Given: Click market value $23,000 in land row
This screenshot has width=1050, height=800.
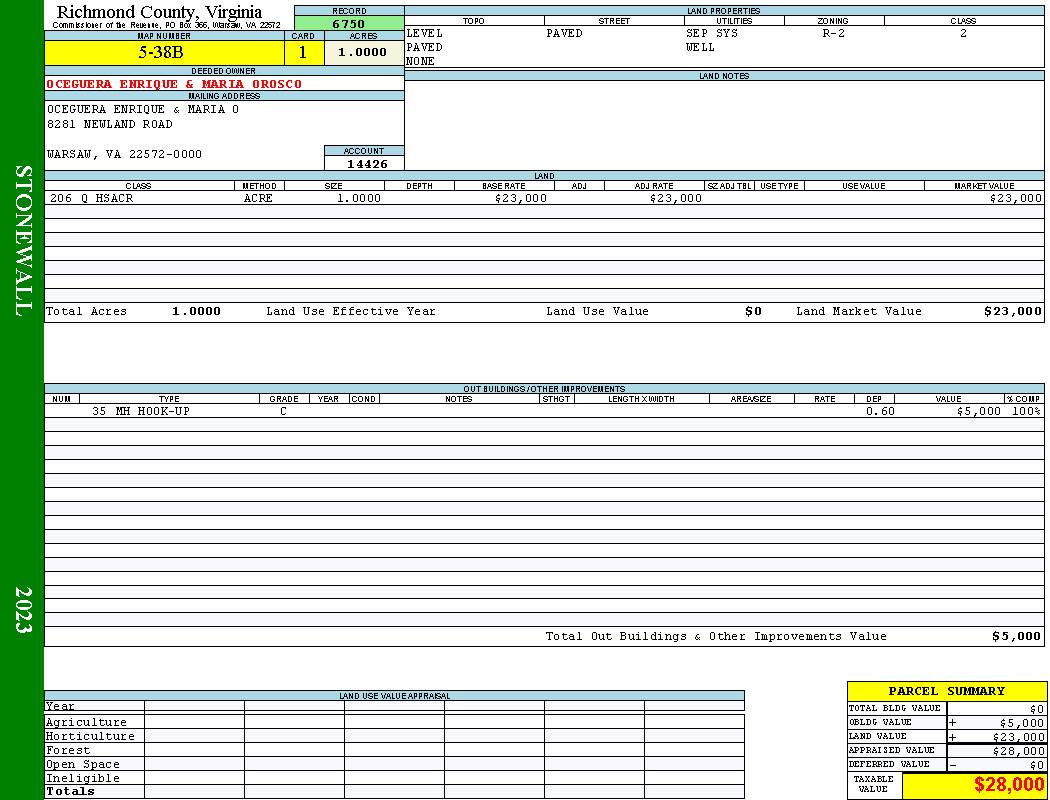Looking at the screenshot, I should 1015,199.
